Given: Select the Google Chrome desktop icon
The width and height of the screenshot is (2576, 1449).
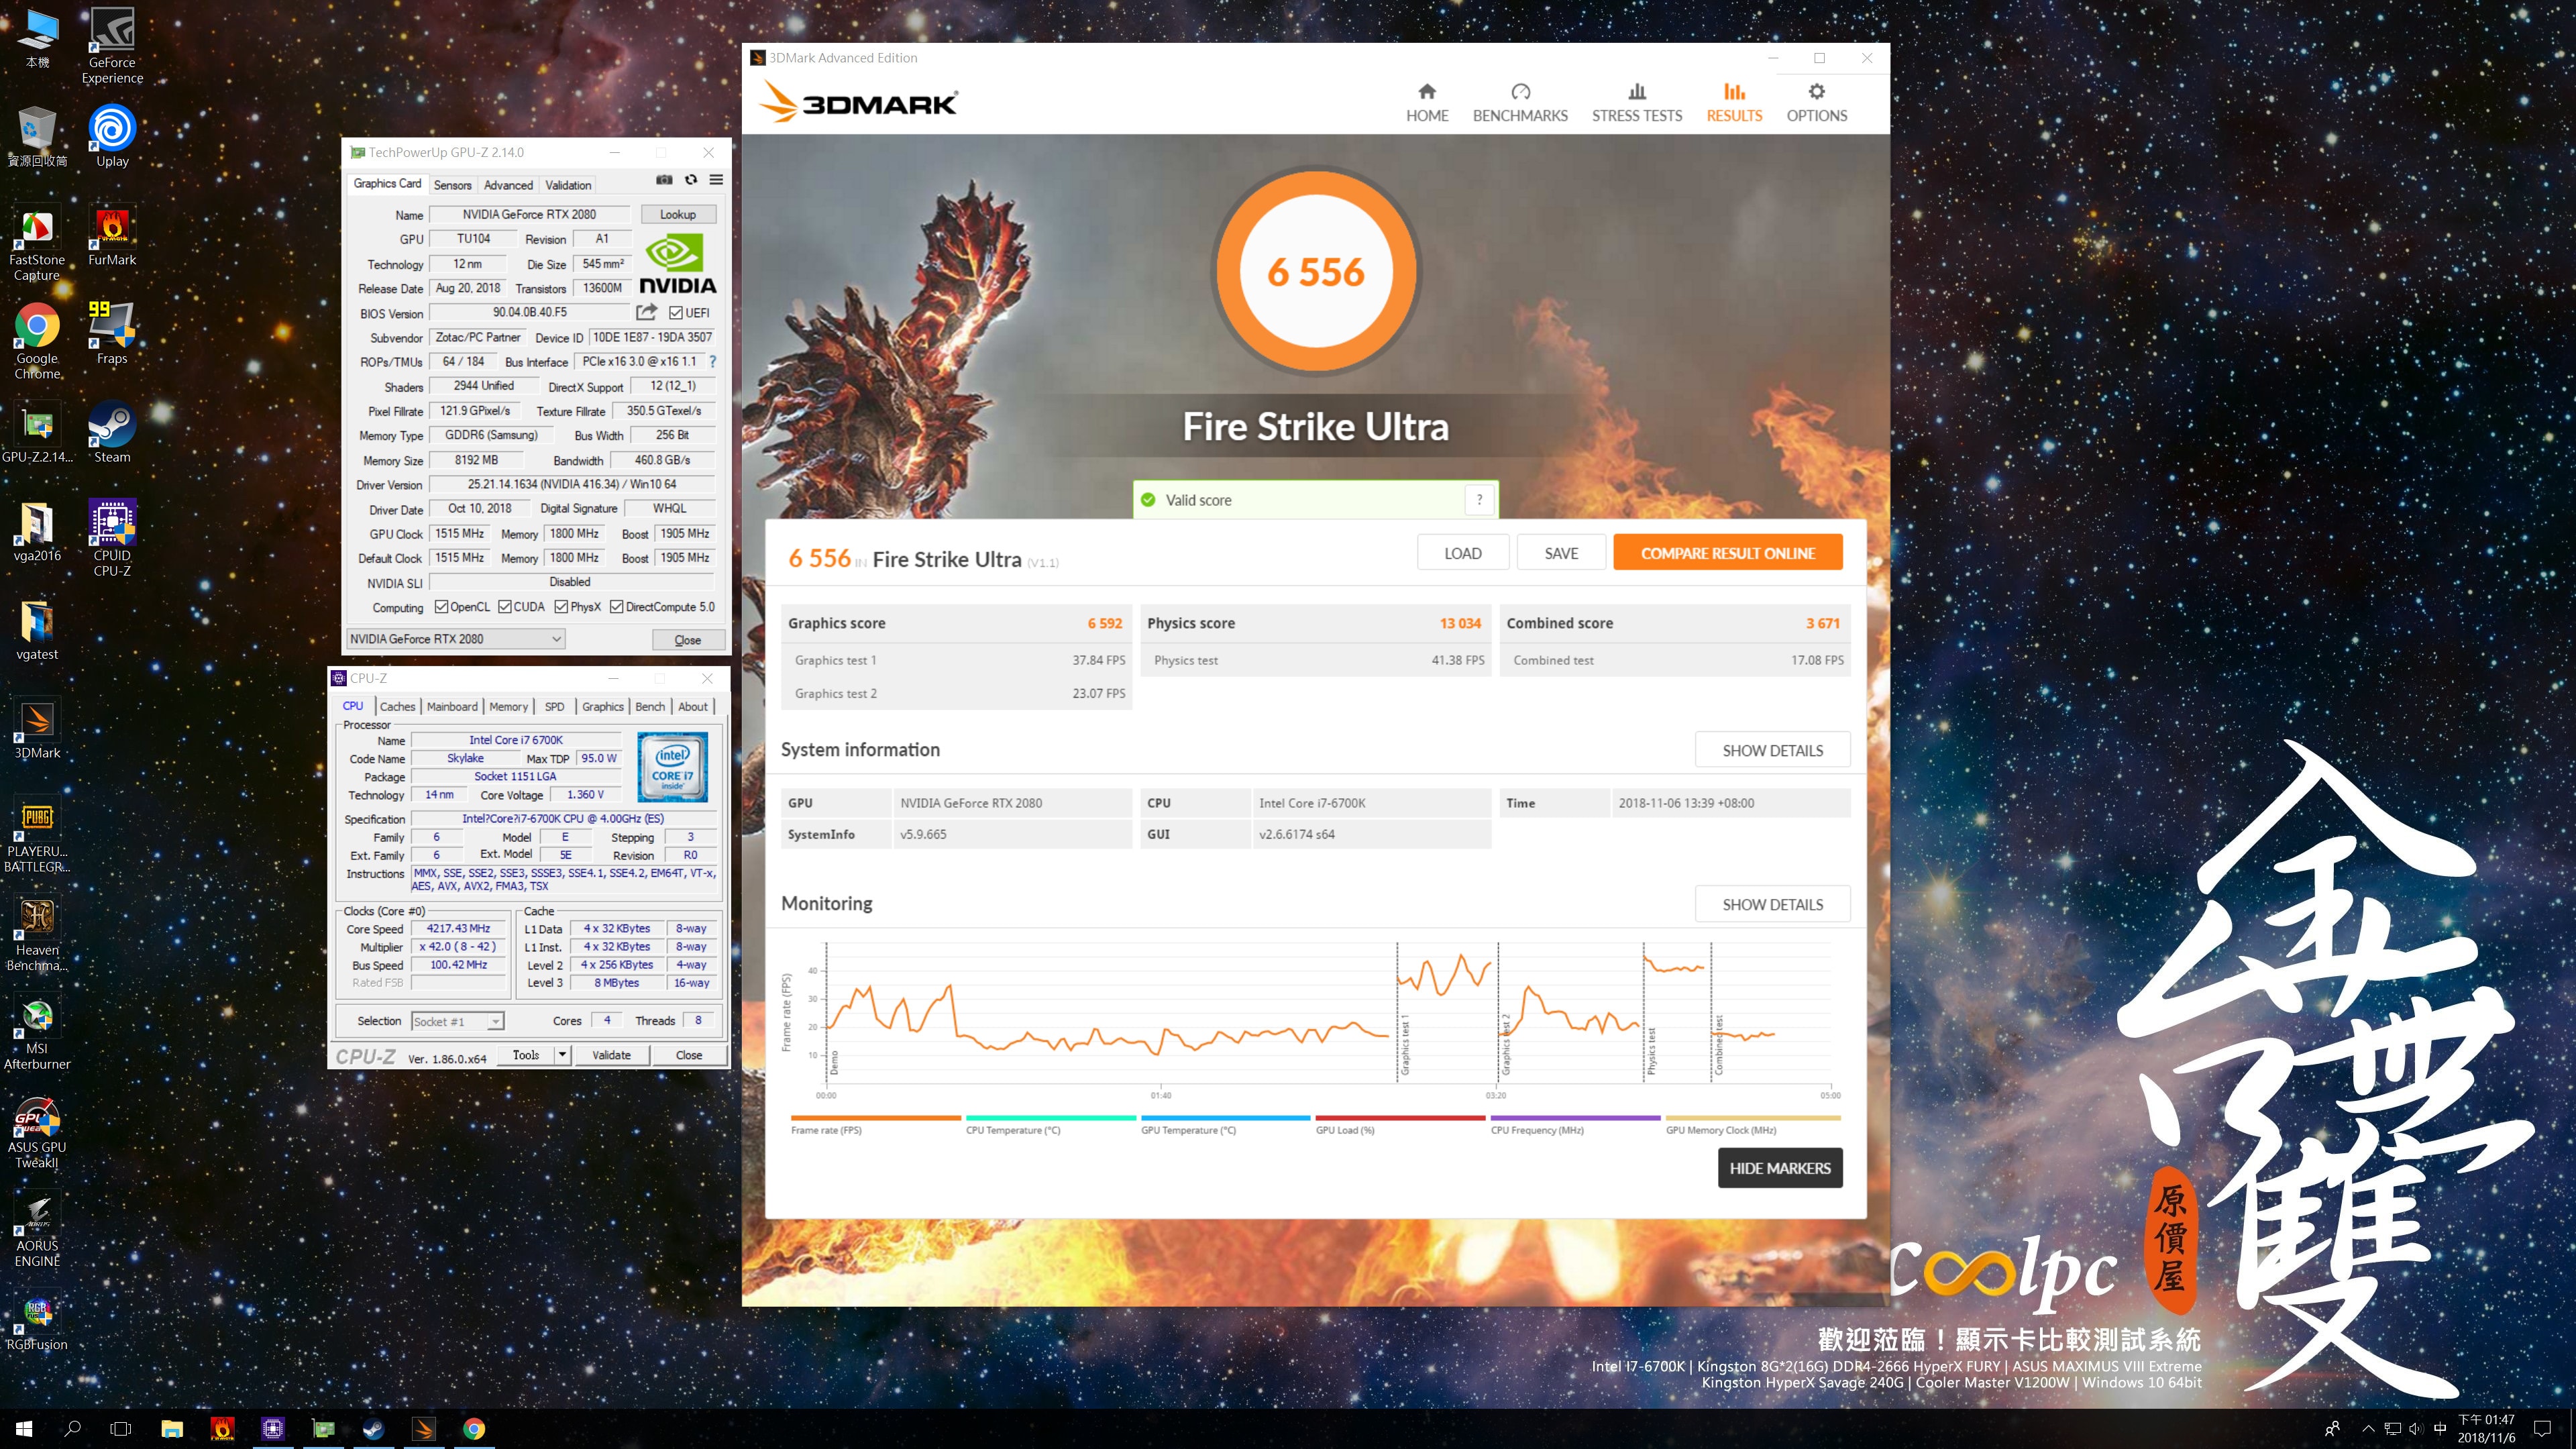Looking at the screenshot, I should pyautogui.click(x=37, y=341).
